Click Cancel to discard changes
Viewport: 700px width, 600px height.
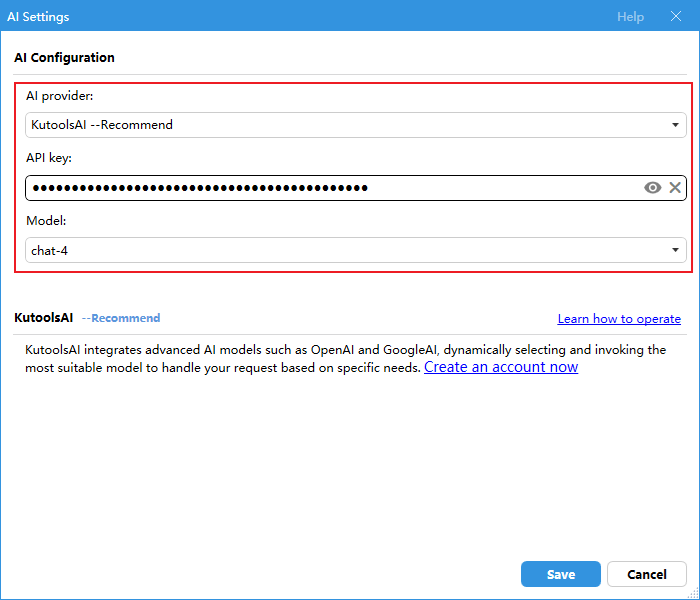point(646,574)
